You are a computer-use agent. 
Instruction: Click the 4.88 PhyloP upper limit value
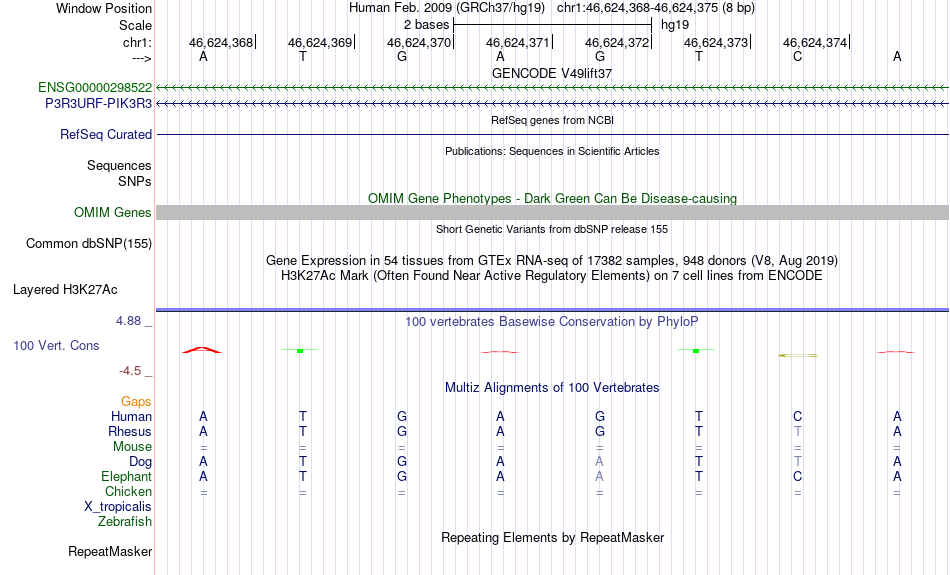click(128, 321)
